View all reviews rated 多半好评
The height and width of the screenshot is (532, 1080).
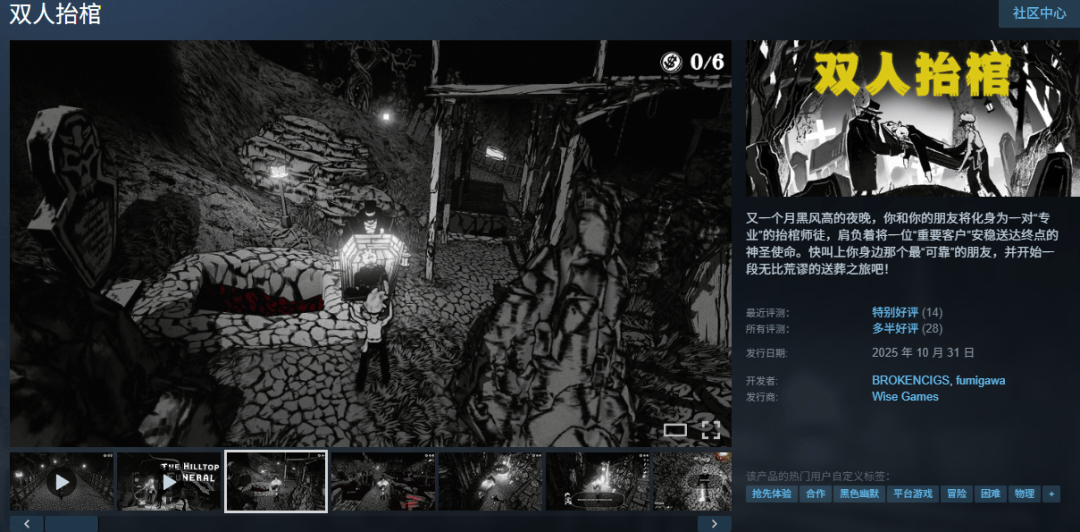coord(894,328)
